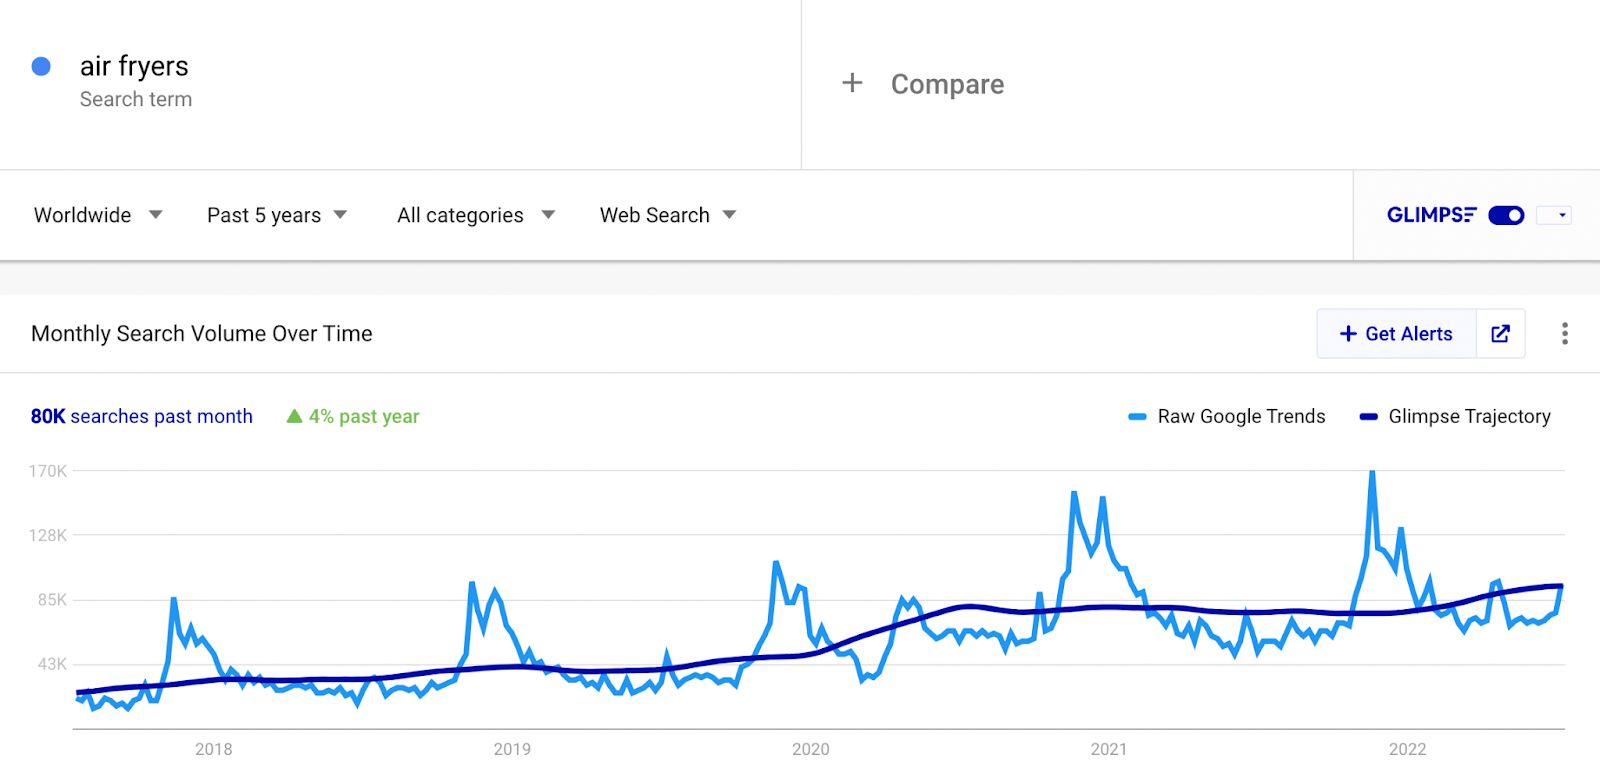Click the plus icon beside Compare
Image resolution: width=1600 pixels, height=784 pixels.
pos(852,83)
